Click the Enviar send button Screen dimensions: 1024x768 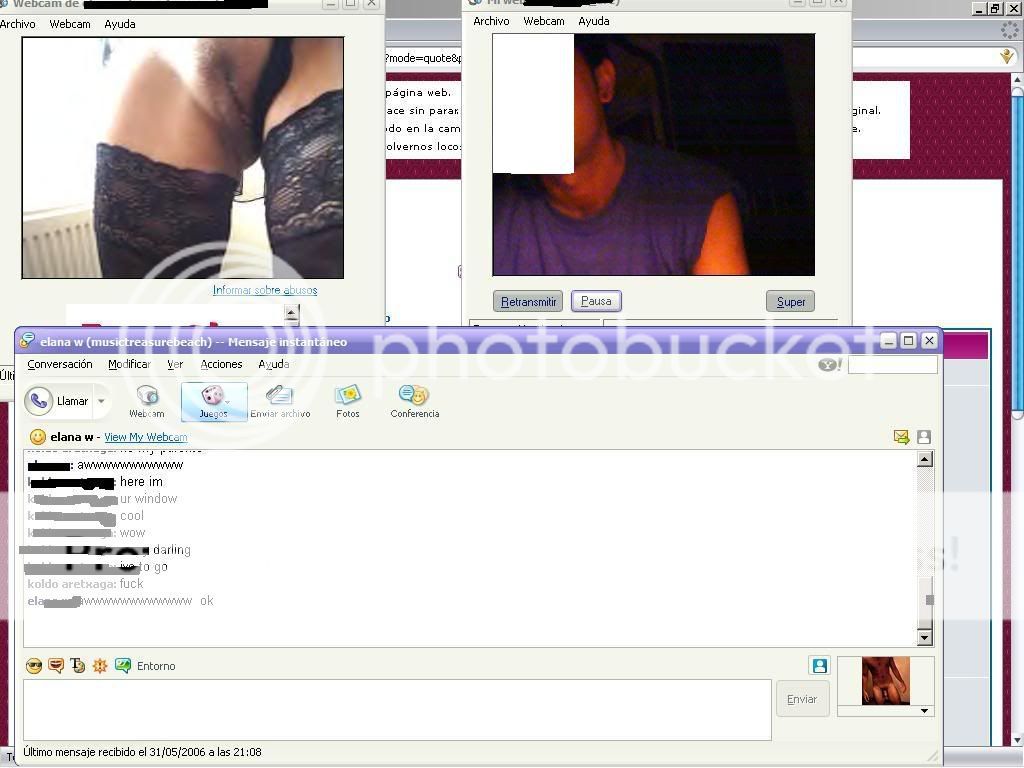(801, 699)
